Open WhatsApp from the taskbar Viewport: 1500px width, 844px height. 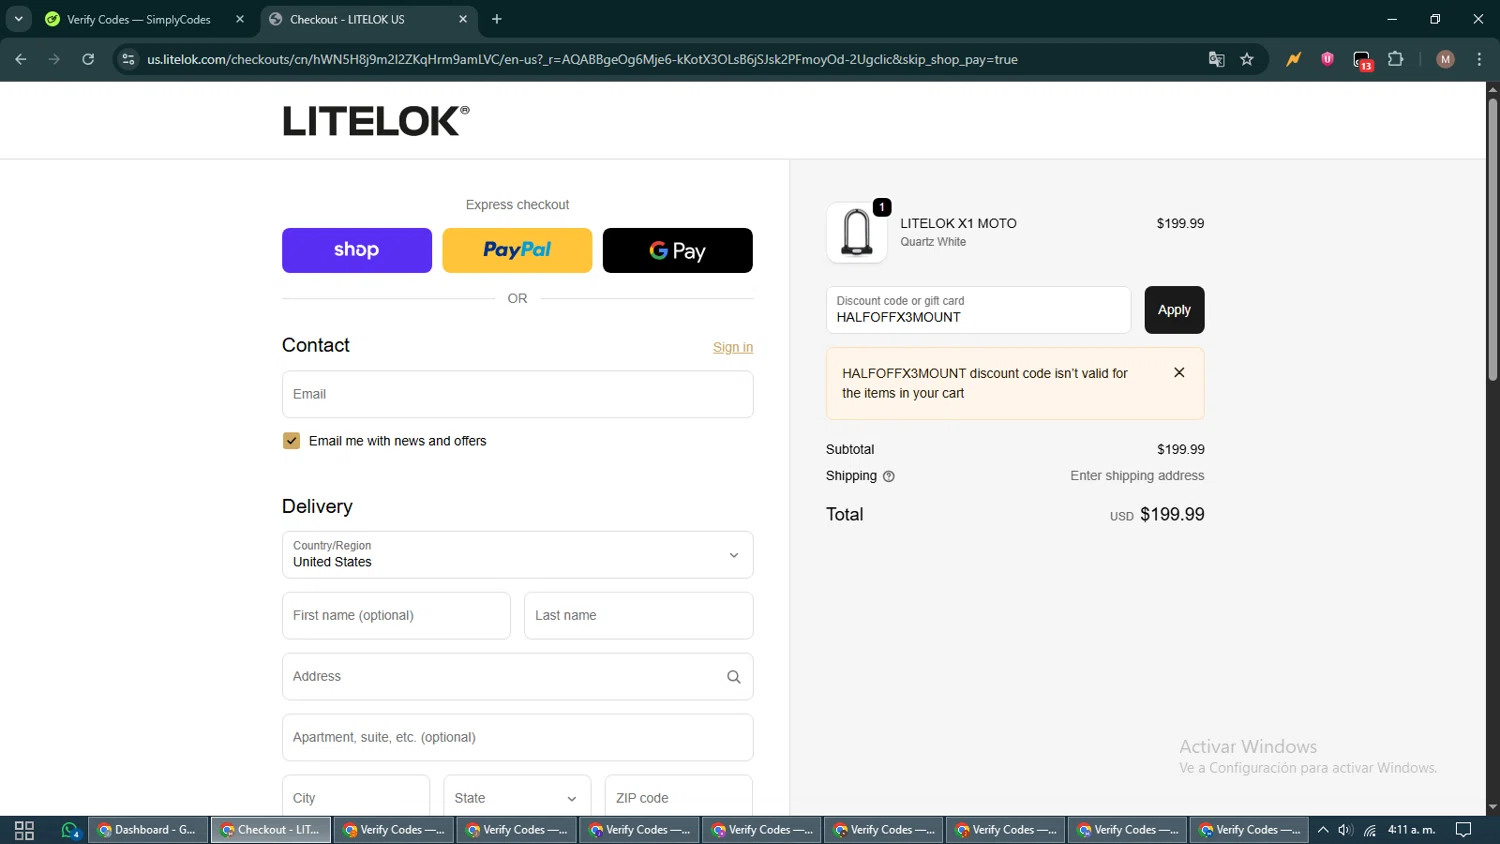[70, 830]
